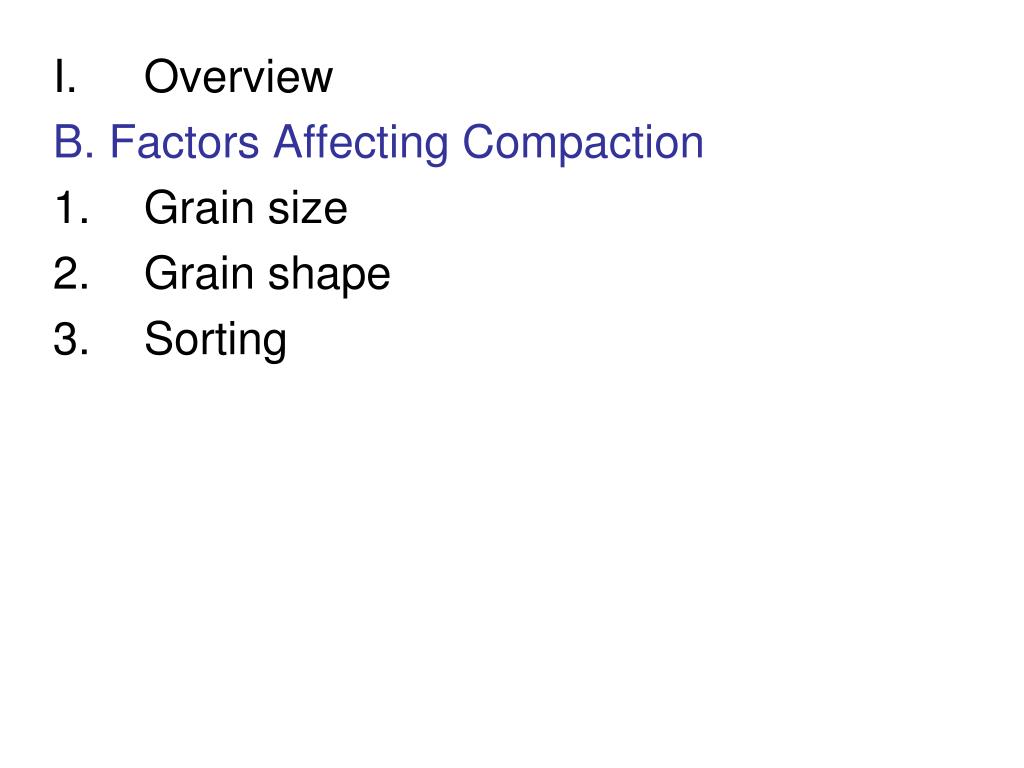Click the Grain shape list item
Viewport: 1024px width, 768px height.
tap(267, 275)
